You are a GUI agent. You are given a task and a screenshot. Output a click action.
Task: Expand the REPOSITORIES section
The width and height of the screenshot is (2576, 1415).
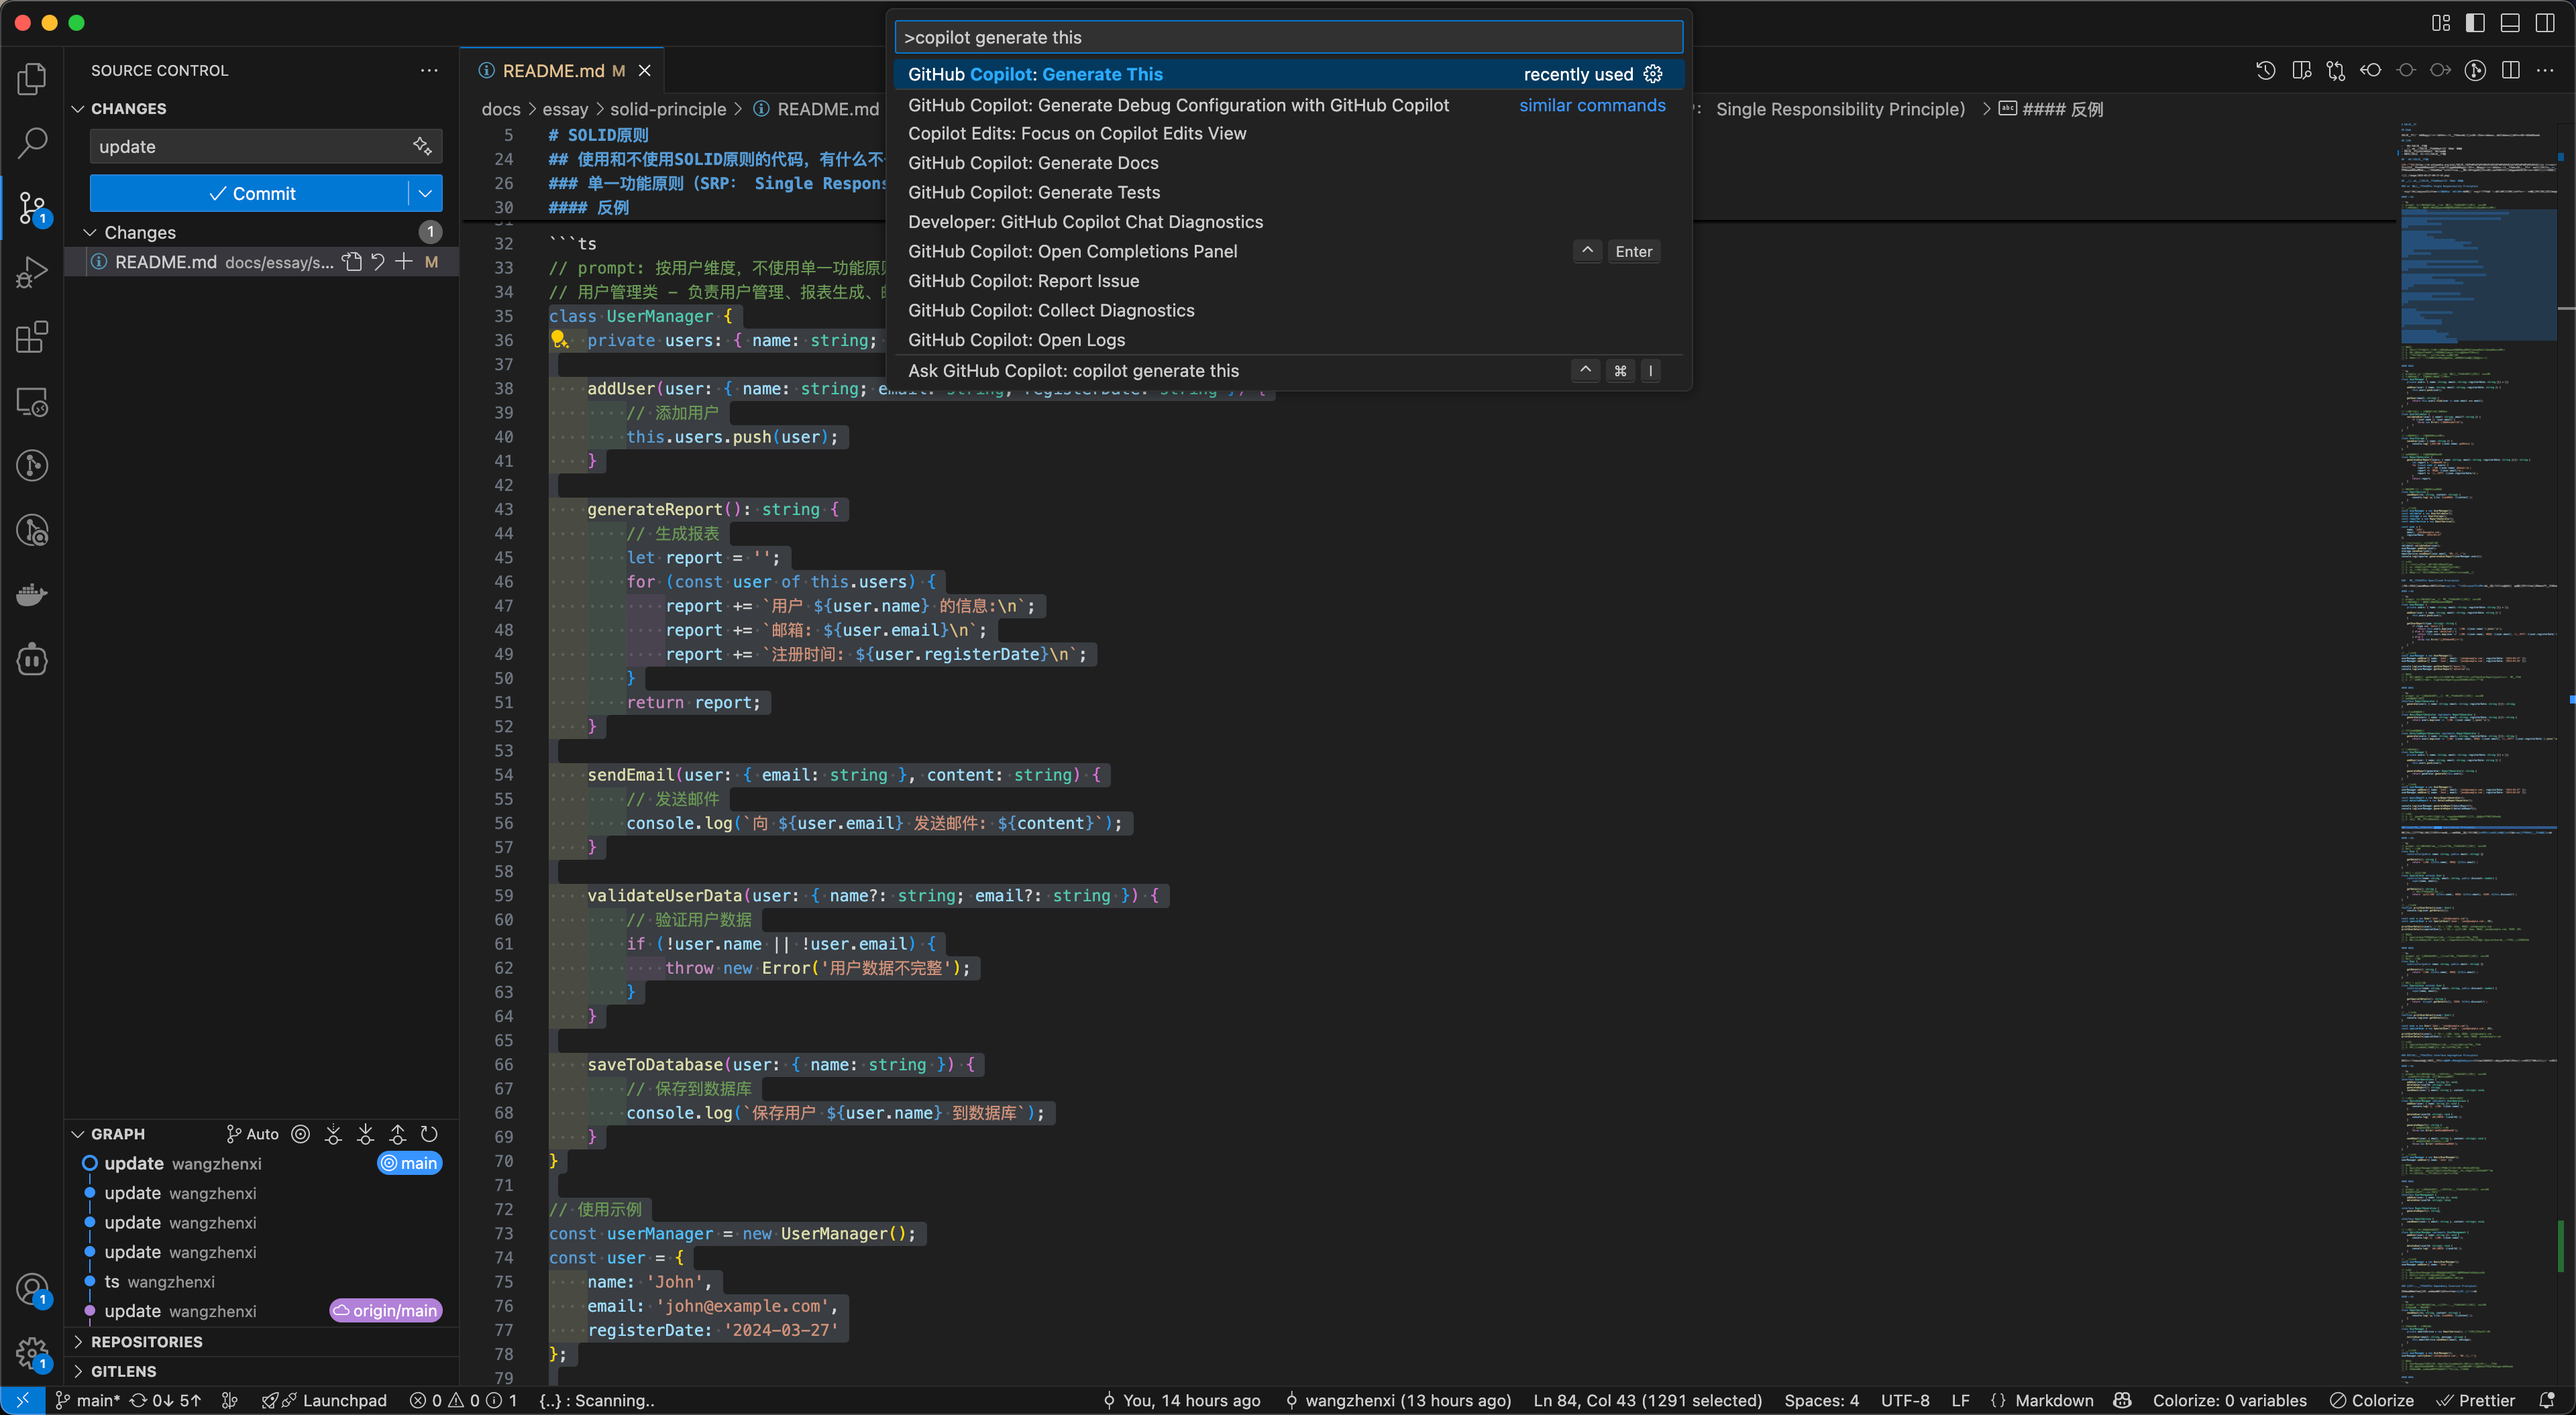147,1342
